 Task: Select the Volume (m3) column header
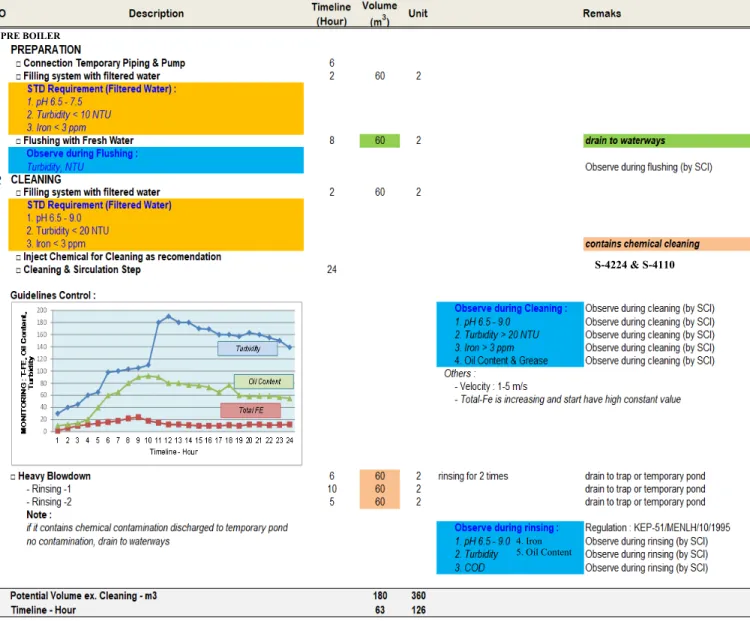[379, 13]
